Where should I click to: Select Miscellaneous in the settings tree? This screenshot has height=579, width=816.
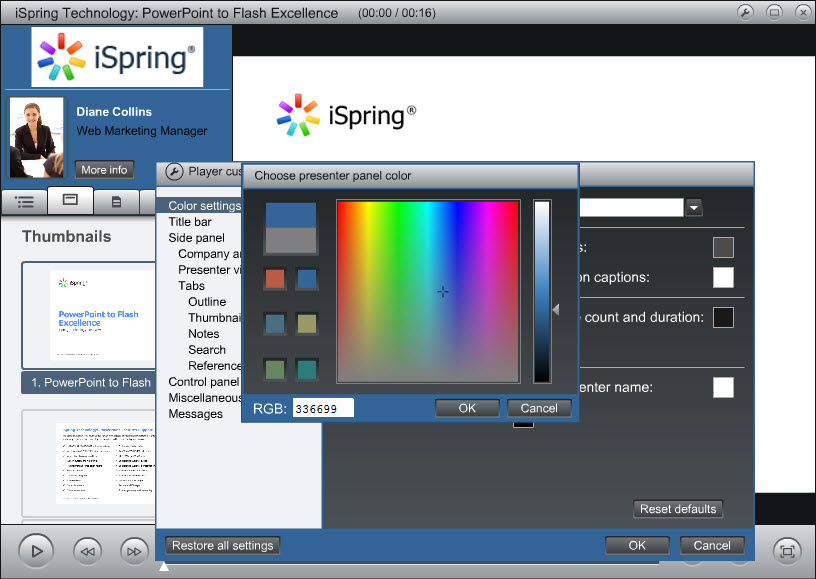pos(205,398)
